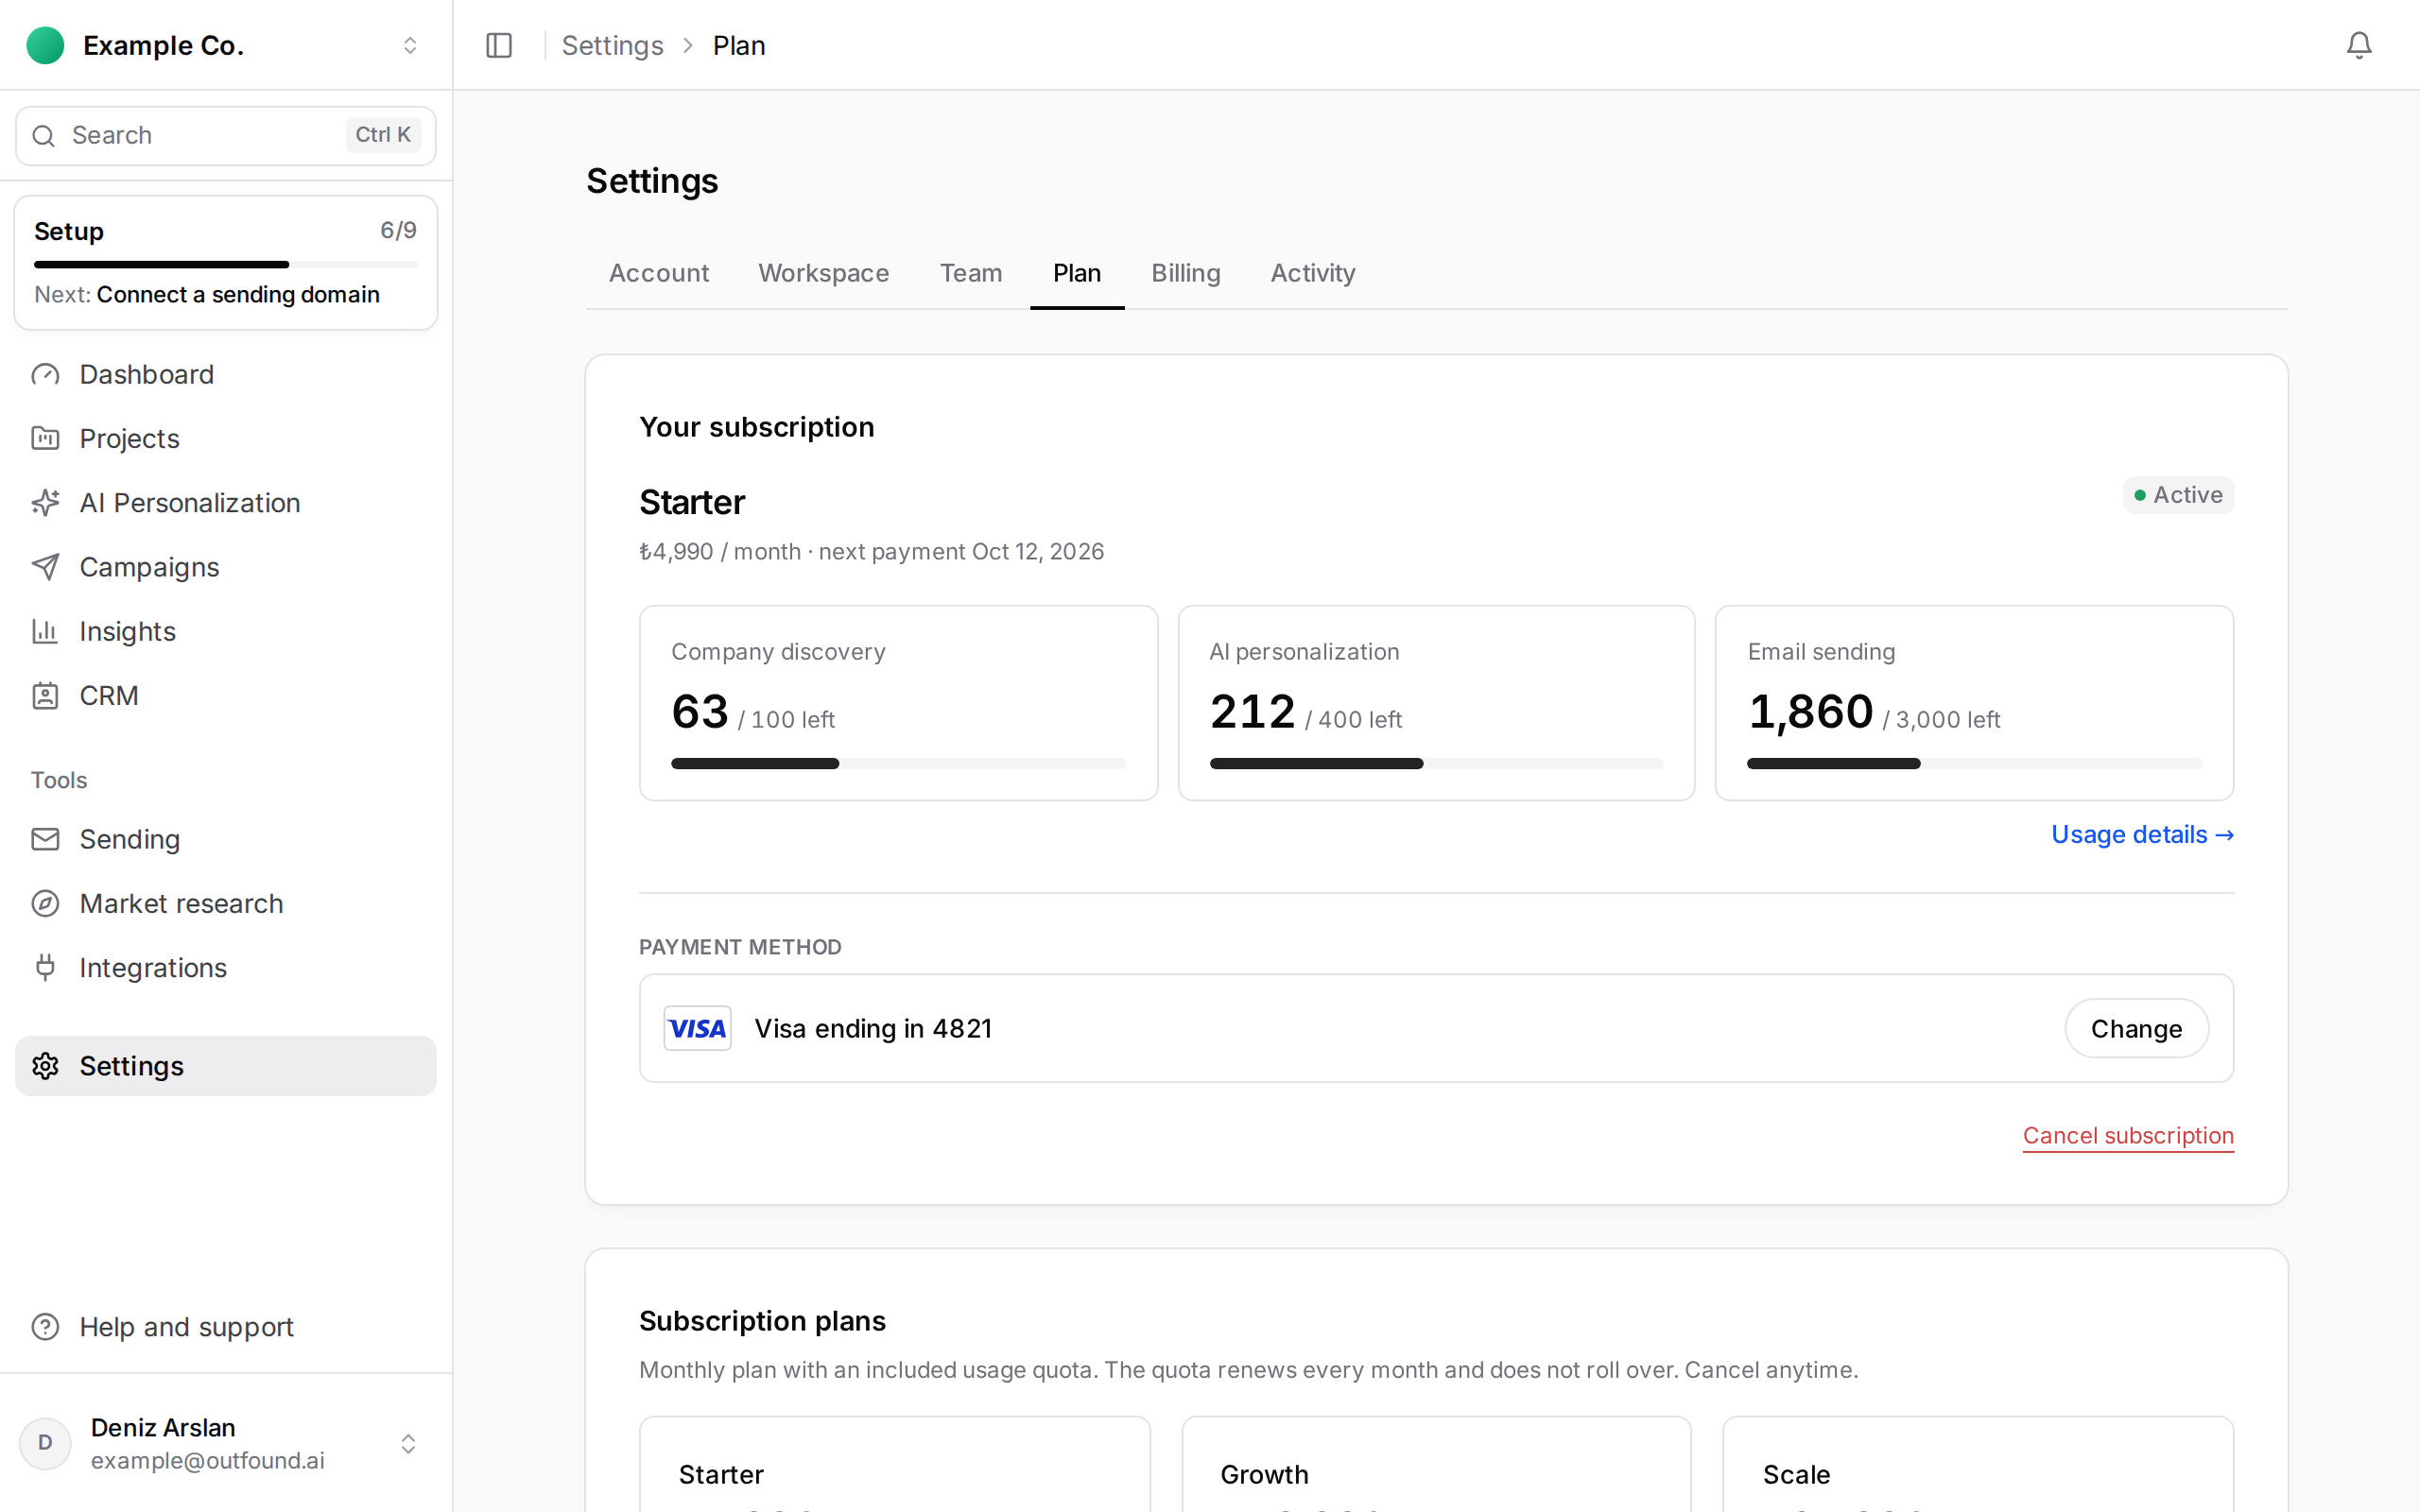
Task: Click the Change payment method button
Action: (2136, 1028)
